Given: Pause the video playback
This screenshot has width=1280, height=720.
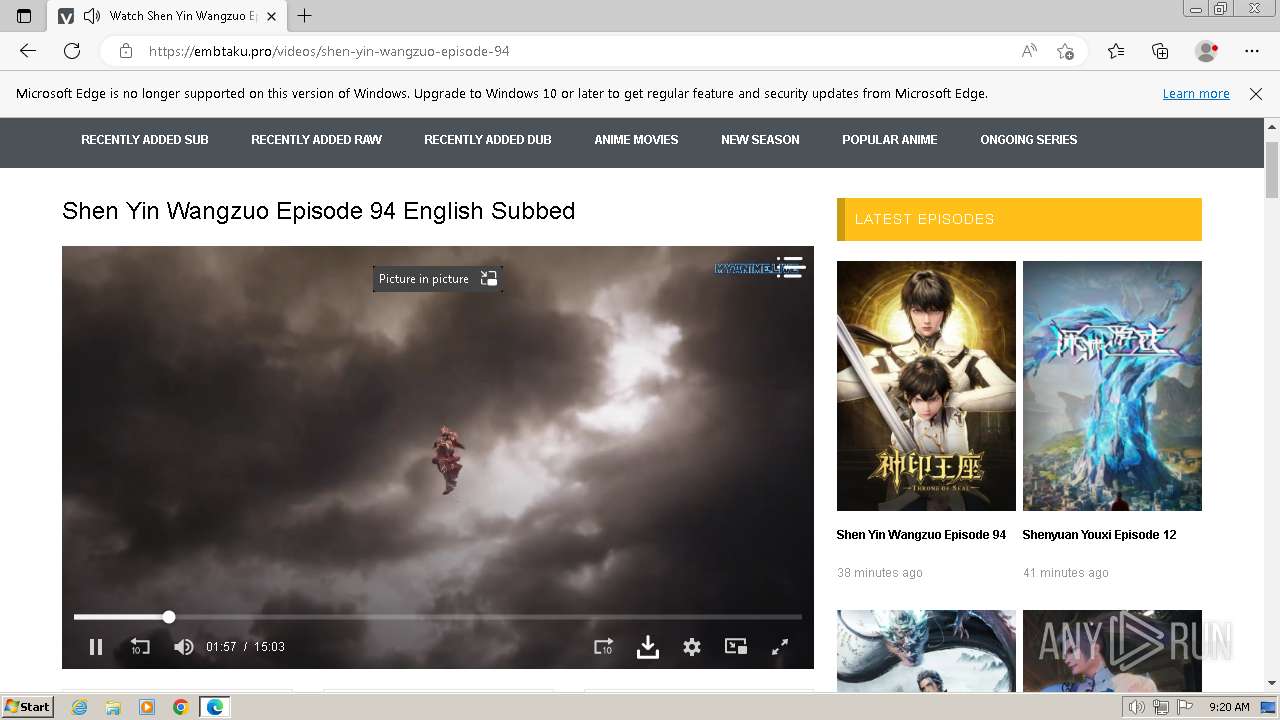Looking at the screenshot, I should point(96,647).
